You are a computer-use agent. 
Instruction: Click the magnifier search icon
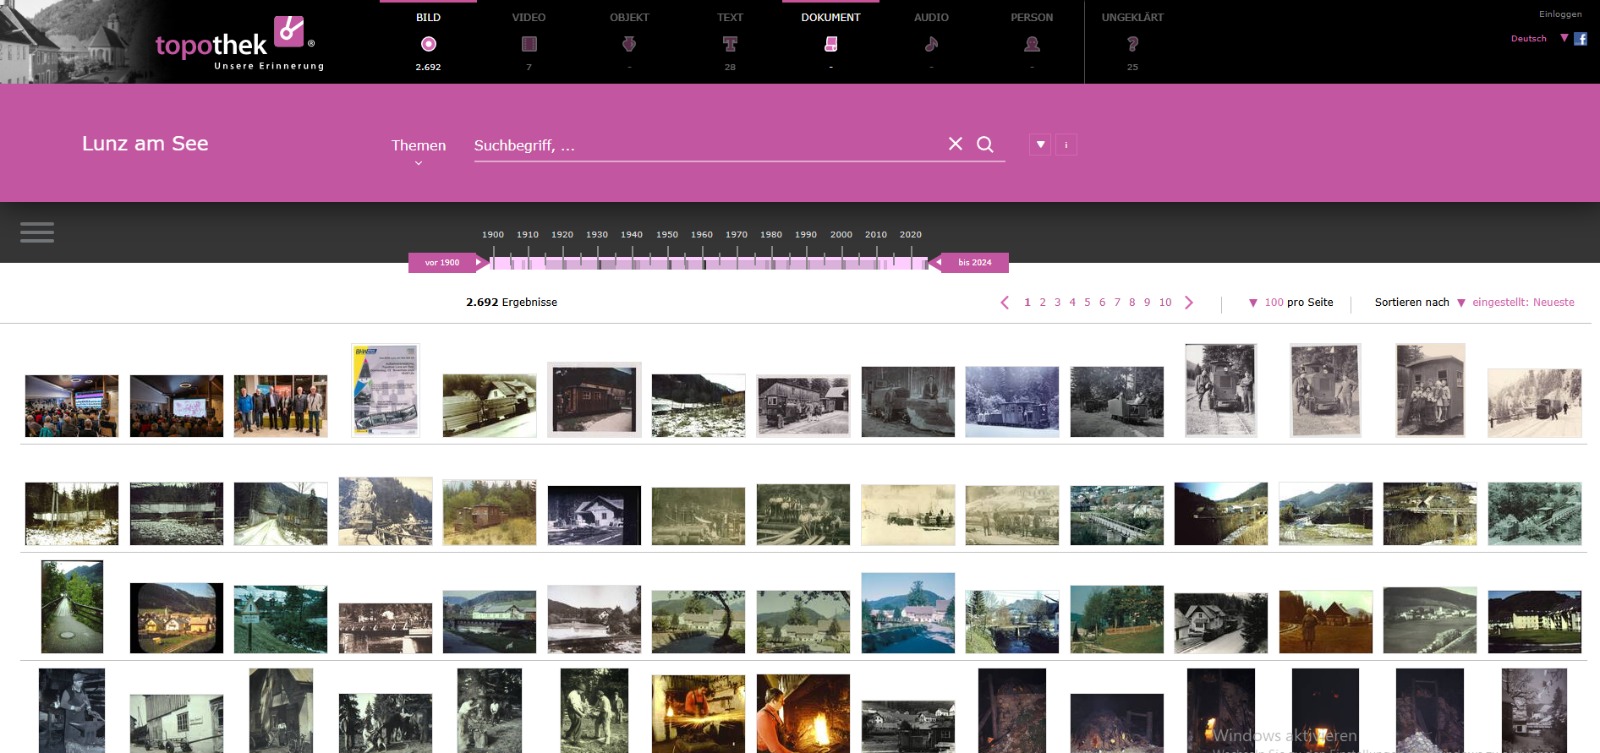985,144
